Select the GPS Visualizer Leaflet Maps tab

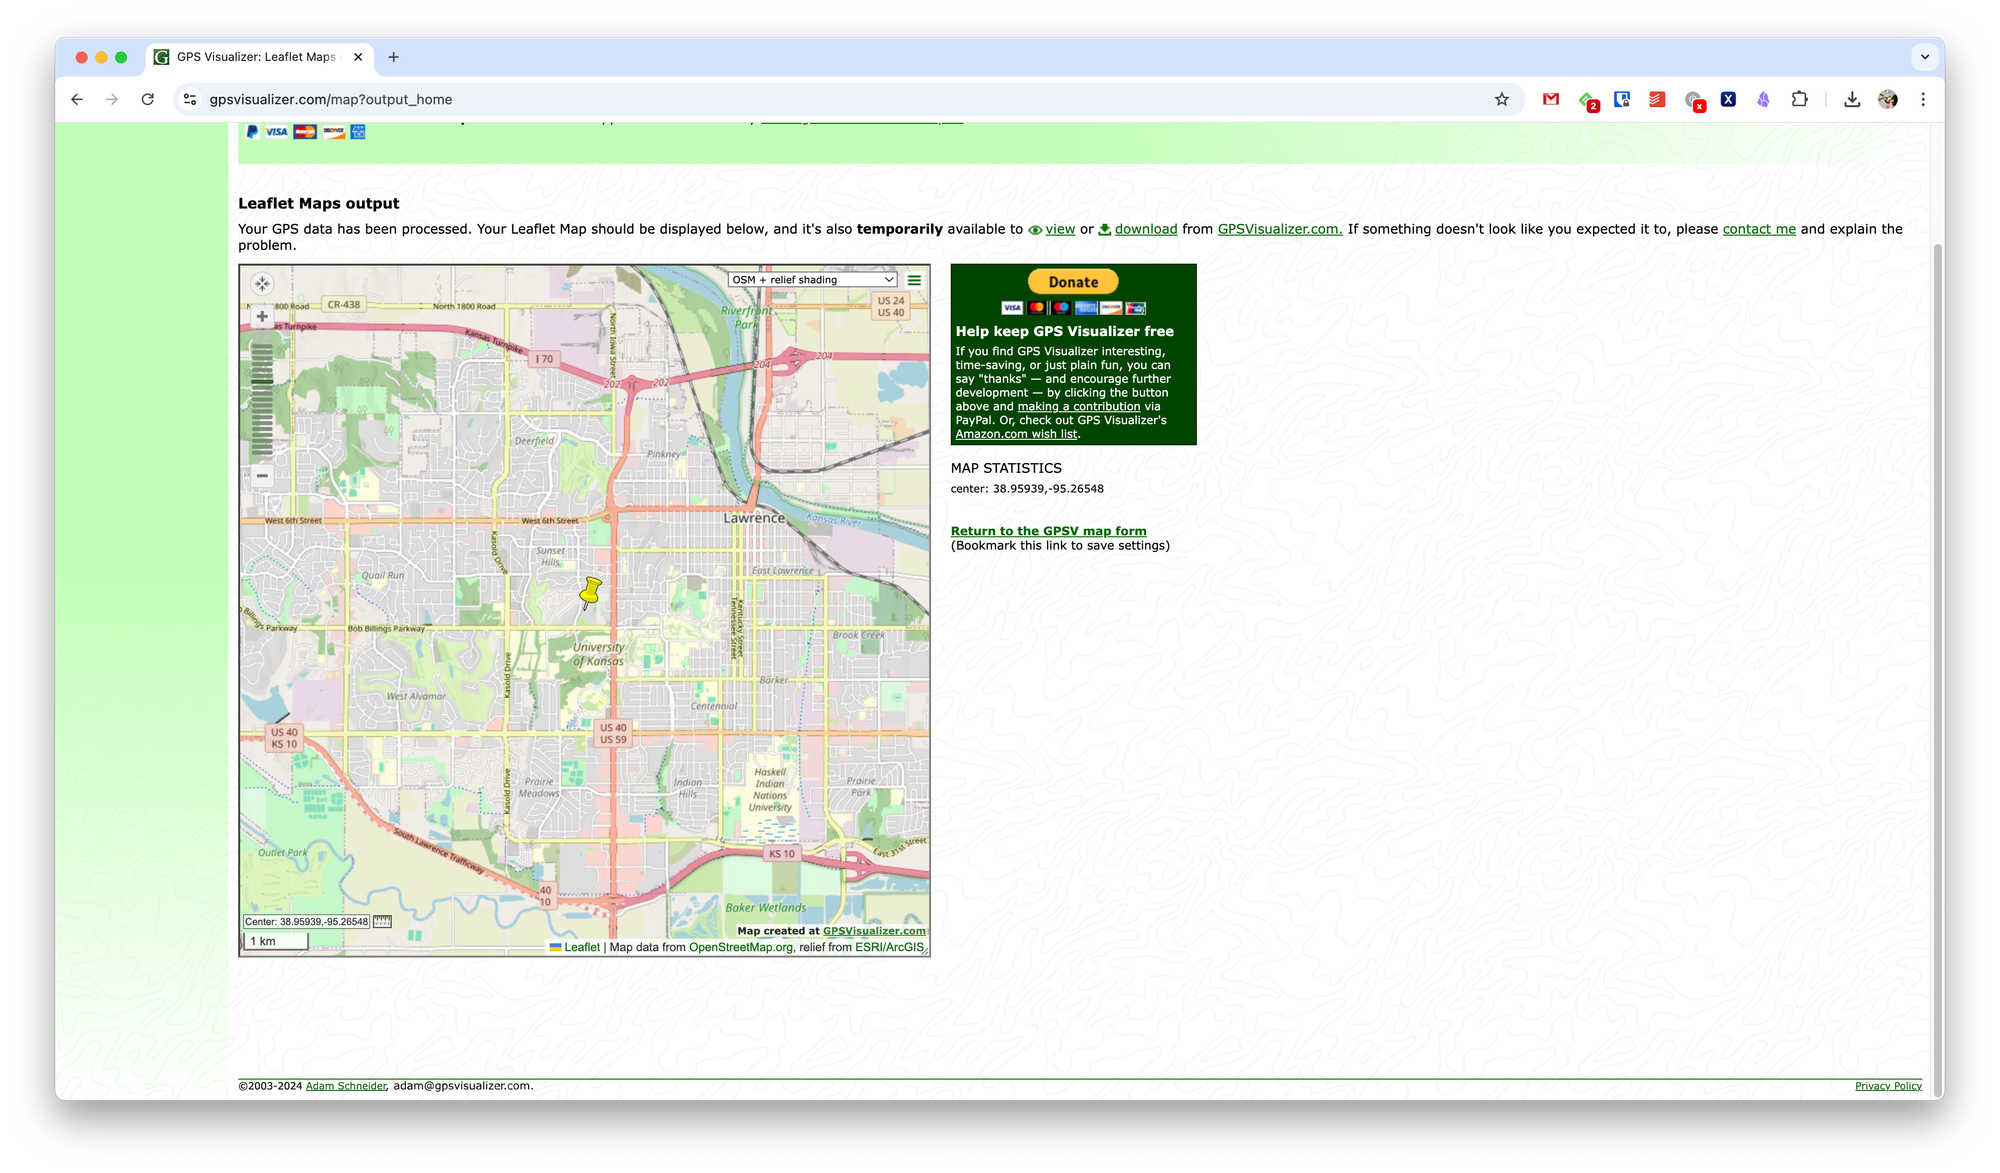click(256, 57)
